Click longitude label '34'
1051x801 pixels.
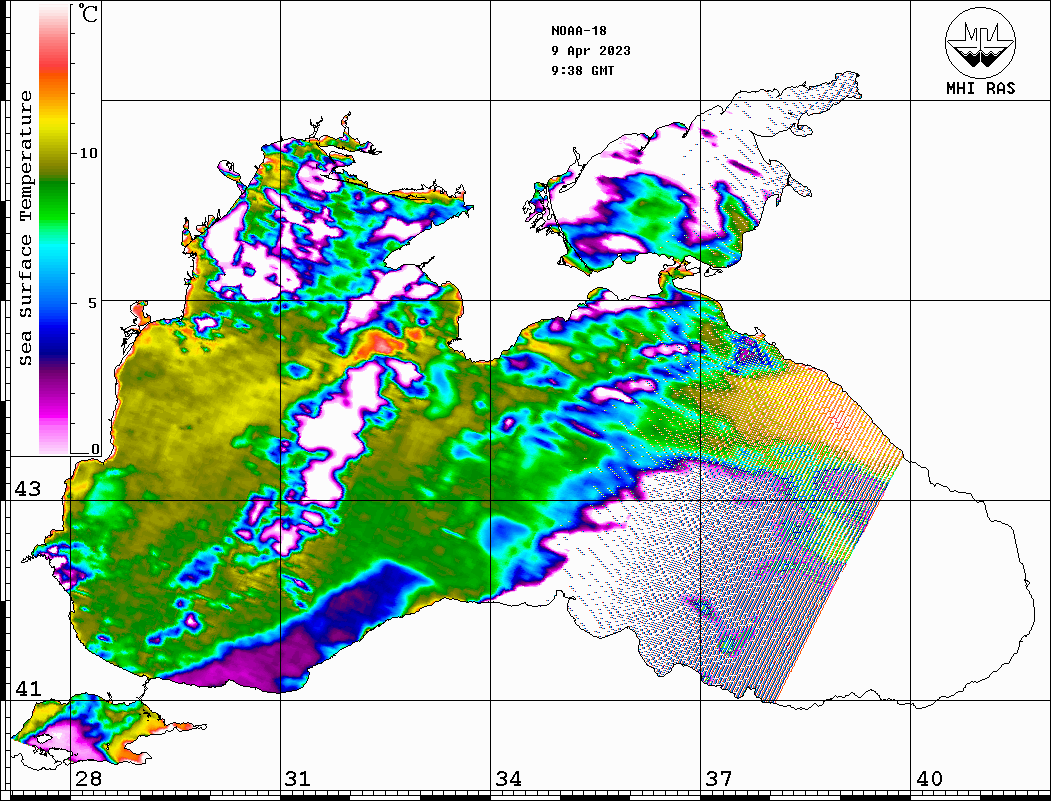[x=508, y=778]
